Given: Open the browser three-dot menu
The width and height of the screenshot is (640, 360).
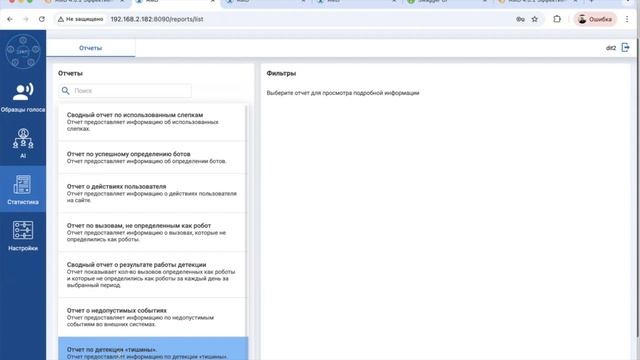Looking at the screenshot, I should 627,19.
